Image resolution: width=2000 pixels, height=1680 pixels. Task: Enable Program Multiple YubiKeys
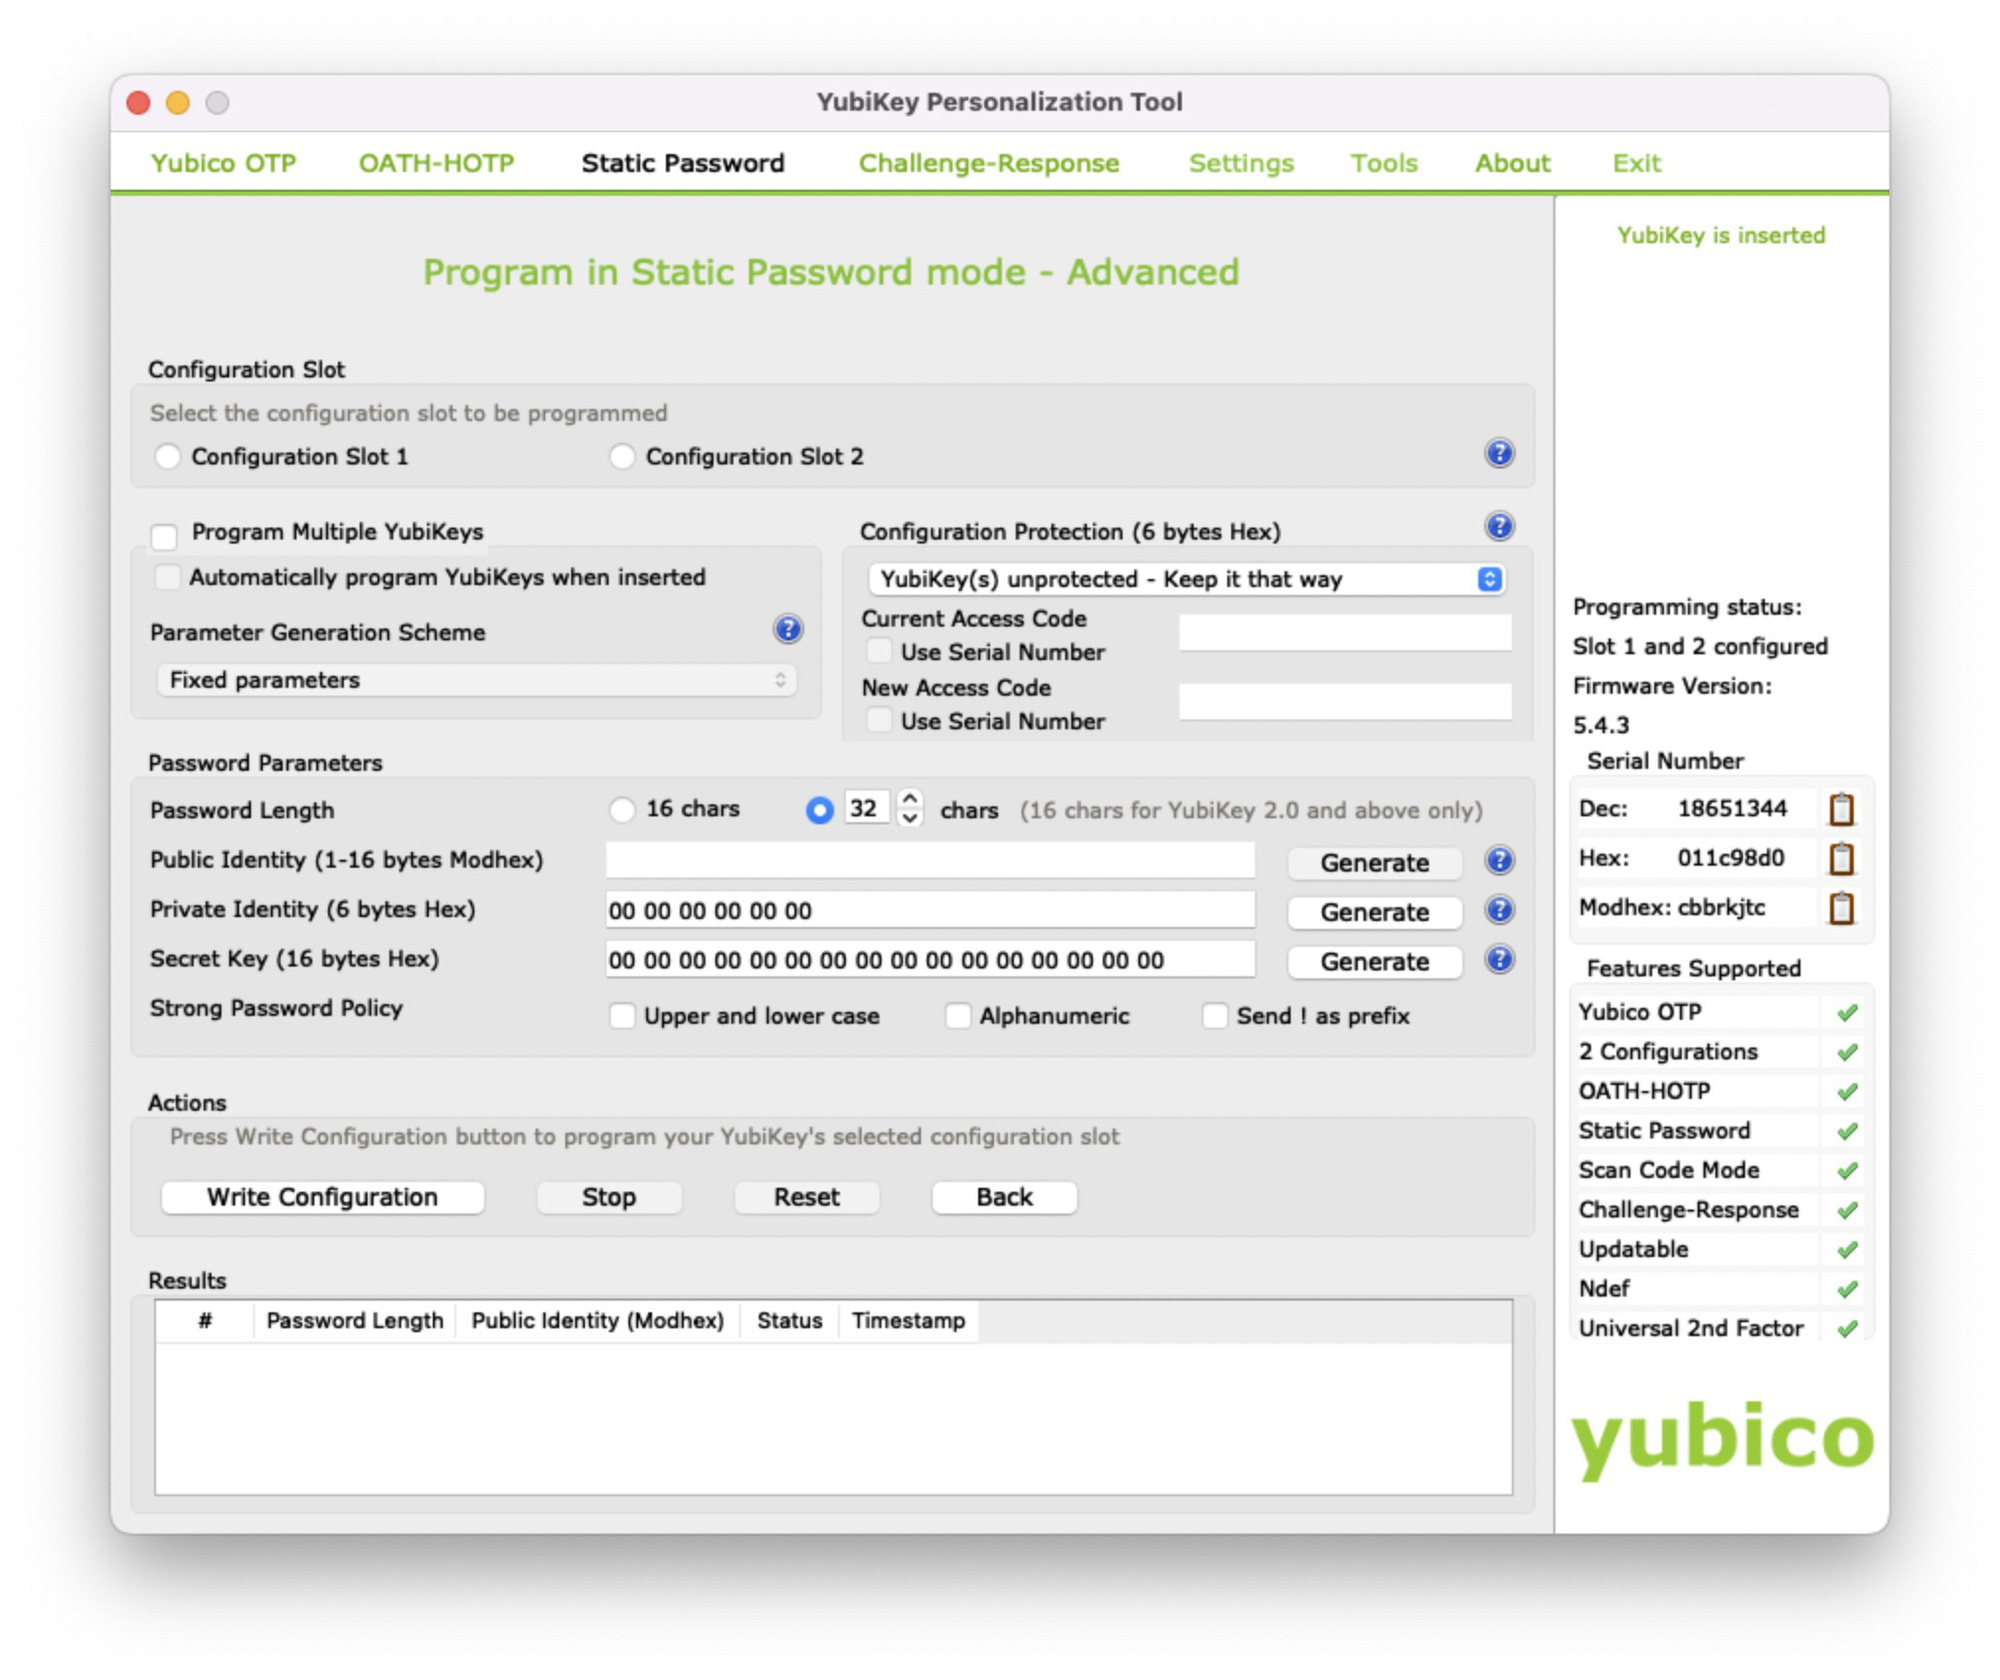(164, 535)
